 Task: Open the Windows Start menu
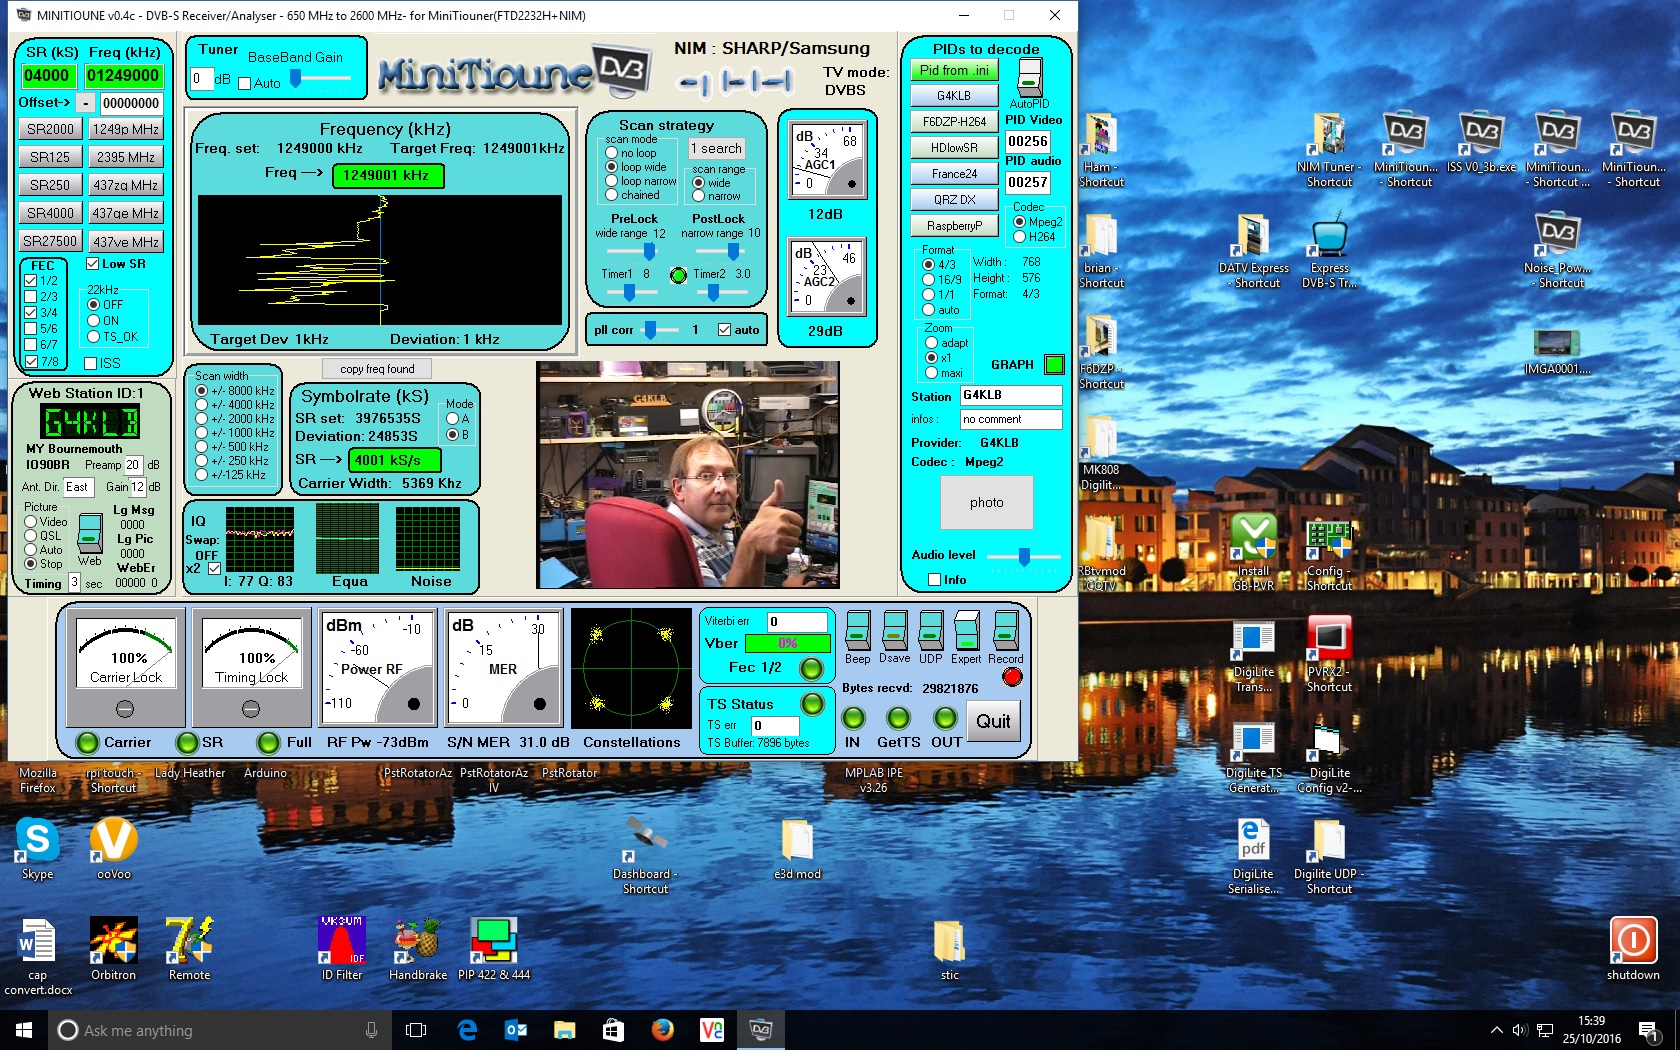24,1030
